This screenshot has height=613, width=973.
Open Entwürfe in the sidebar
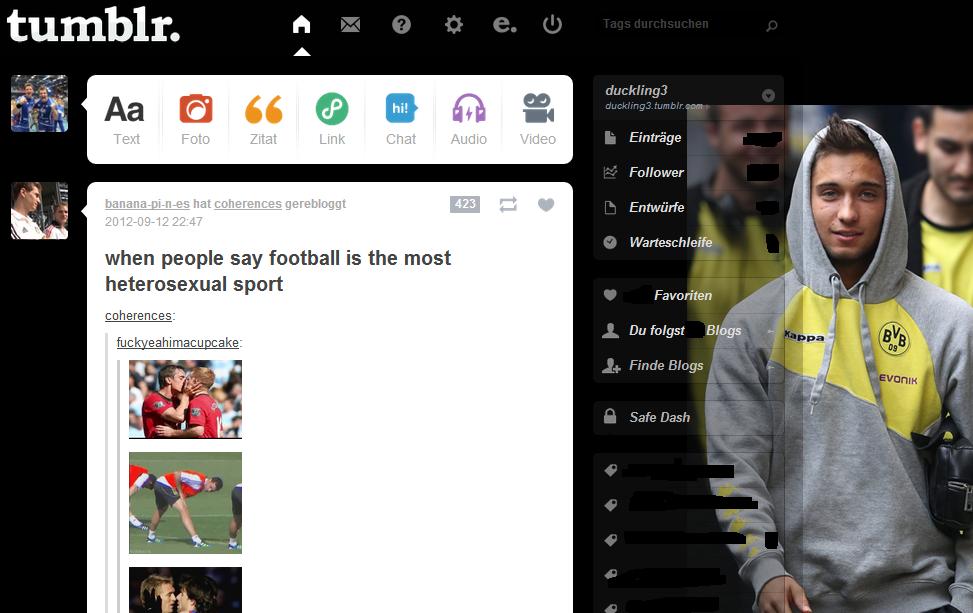[x=689, y=207]
